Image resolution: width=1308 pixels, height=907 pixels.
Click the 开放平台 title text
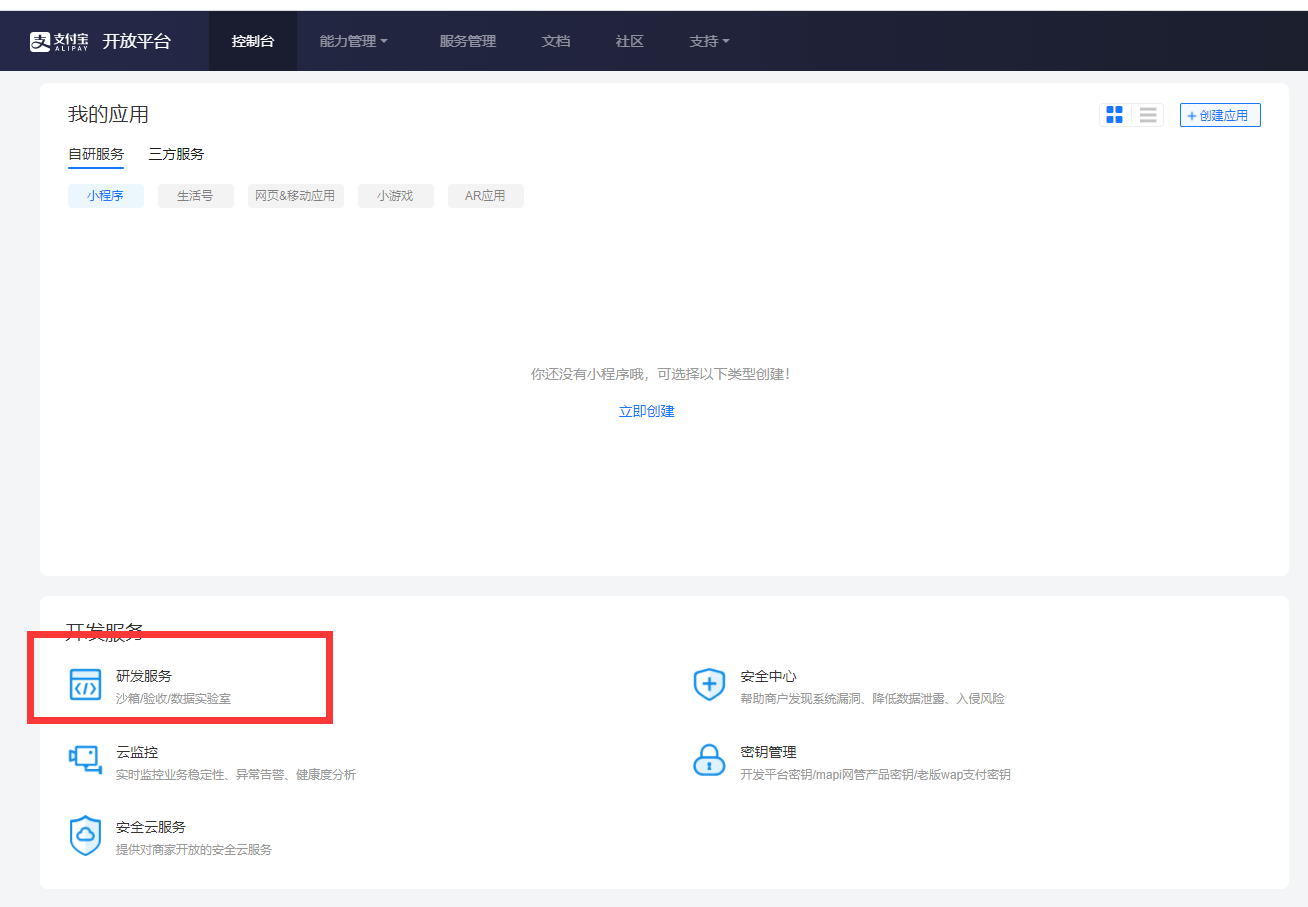click(137, 41)
